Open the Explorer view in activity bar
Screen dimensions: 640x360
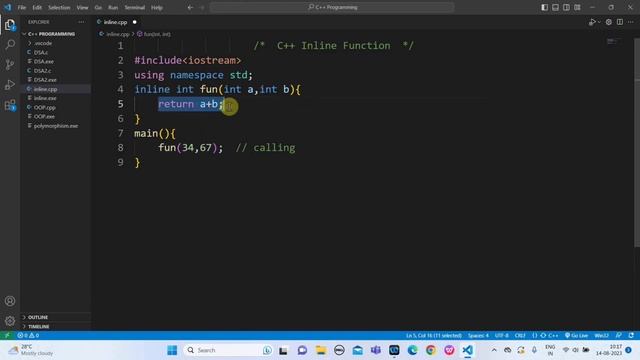click(10, 25)
